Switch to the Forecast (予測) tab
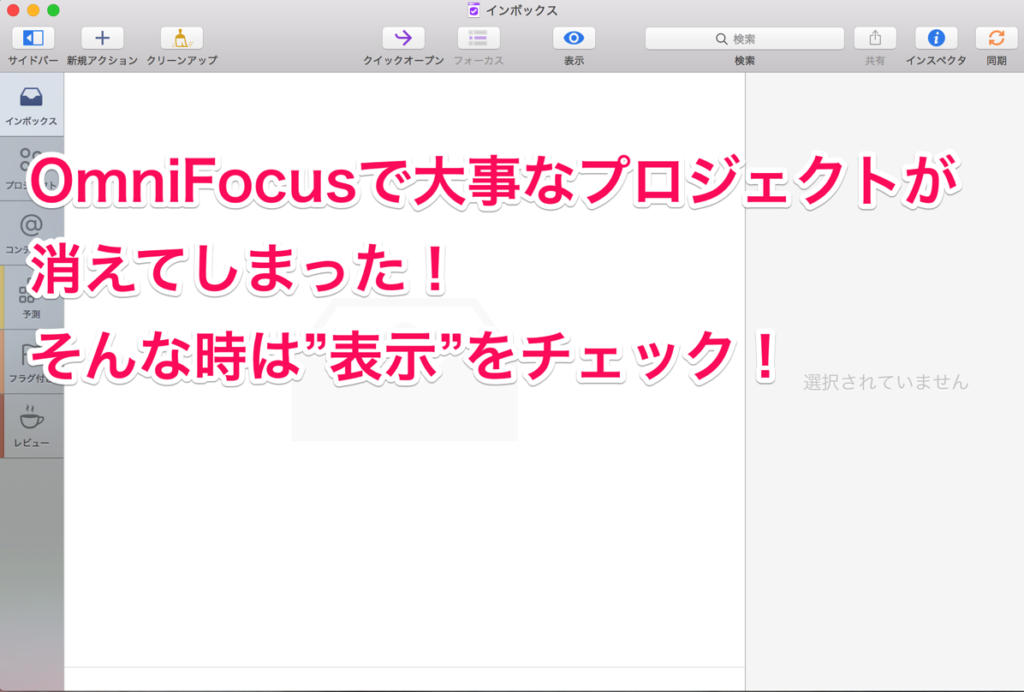Screen dimensions: 1024x692 click(x=31, y=297)
